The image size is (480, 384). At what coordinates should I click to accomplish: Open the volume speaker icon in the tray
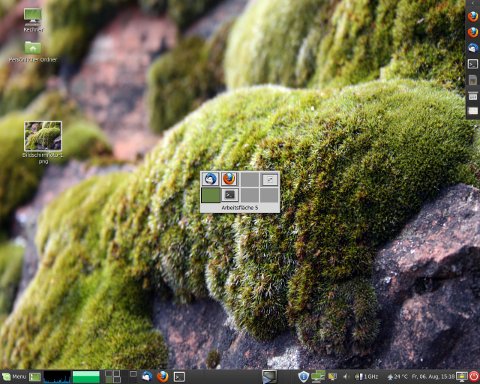[x=346, y=377]
